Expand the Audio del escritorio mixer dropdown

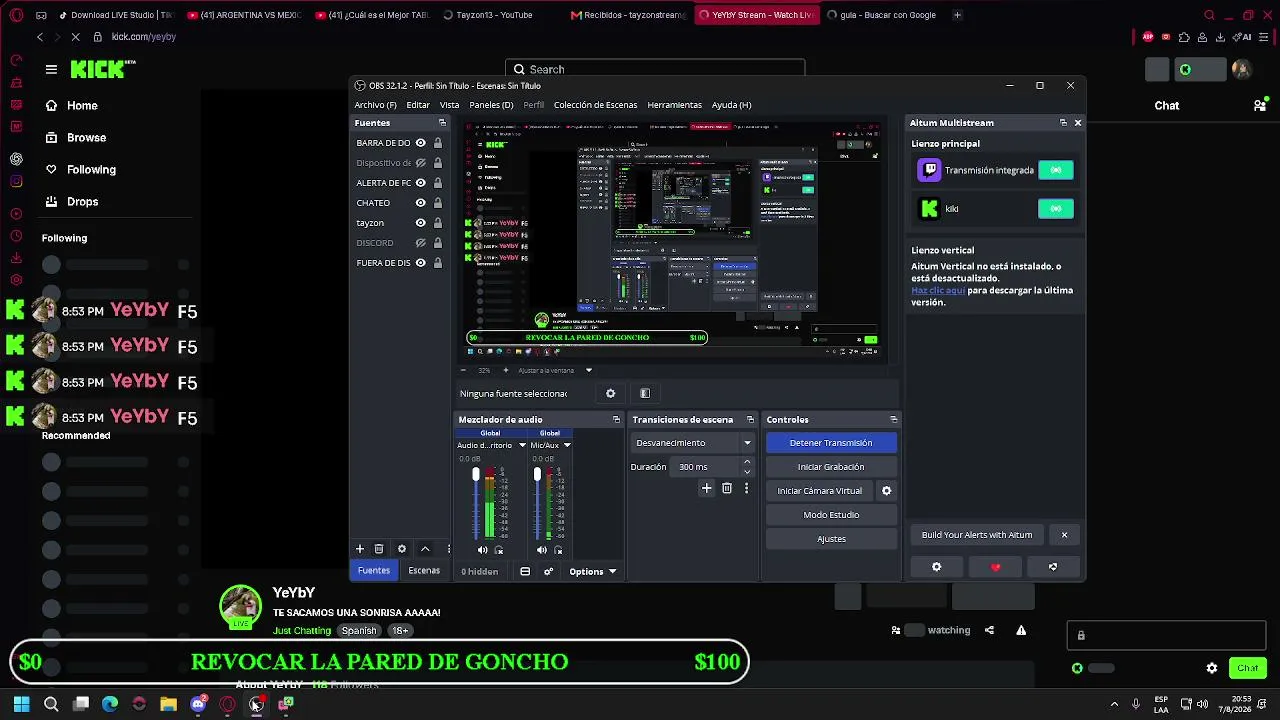click(x=522, y=445)
